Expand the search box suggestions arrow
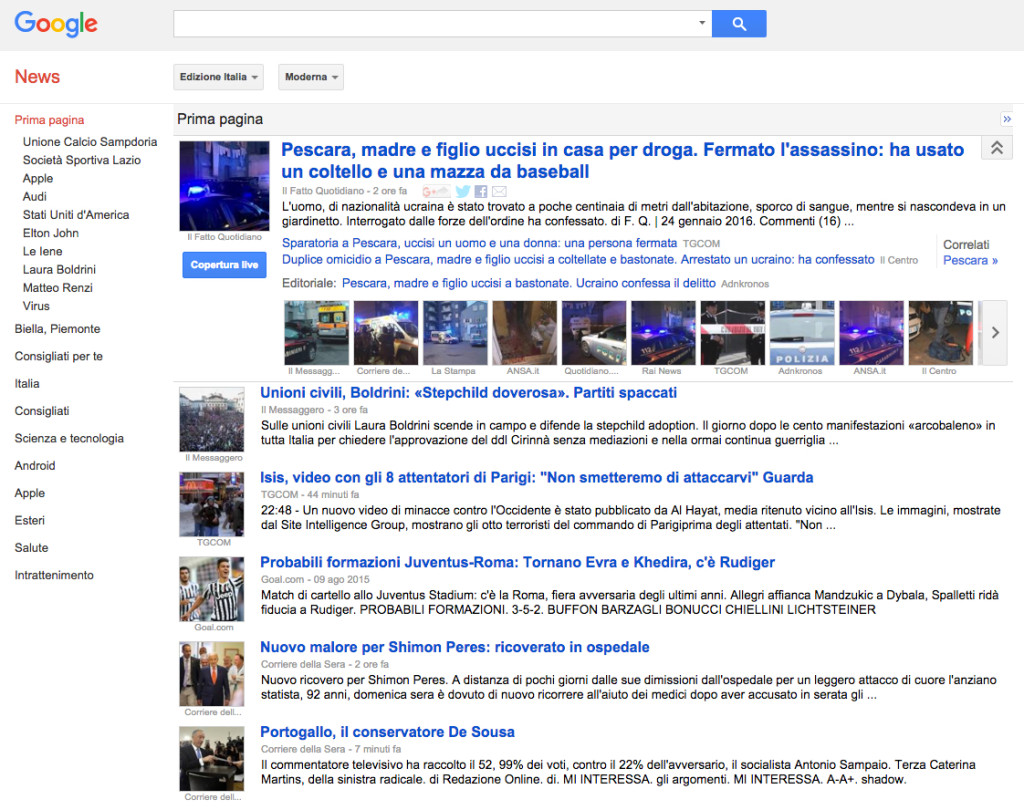Image resolution: width=1024 pixels, height=810 pixels. click(701, 23)
